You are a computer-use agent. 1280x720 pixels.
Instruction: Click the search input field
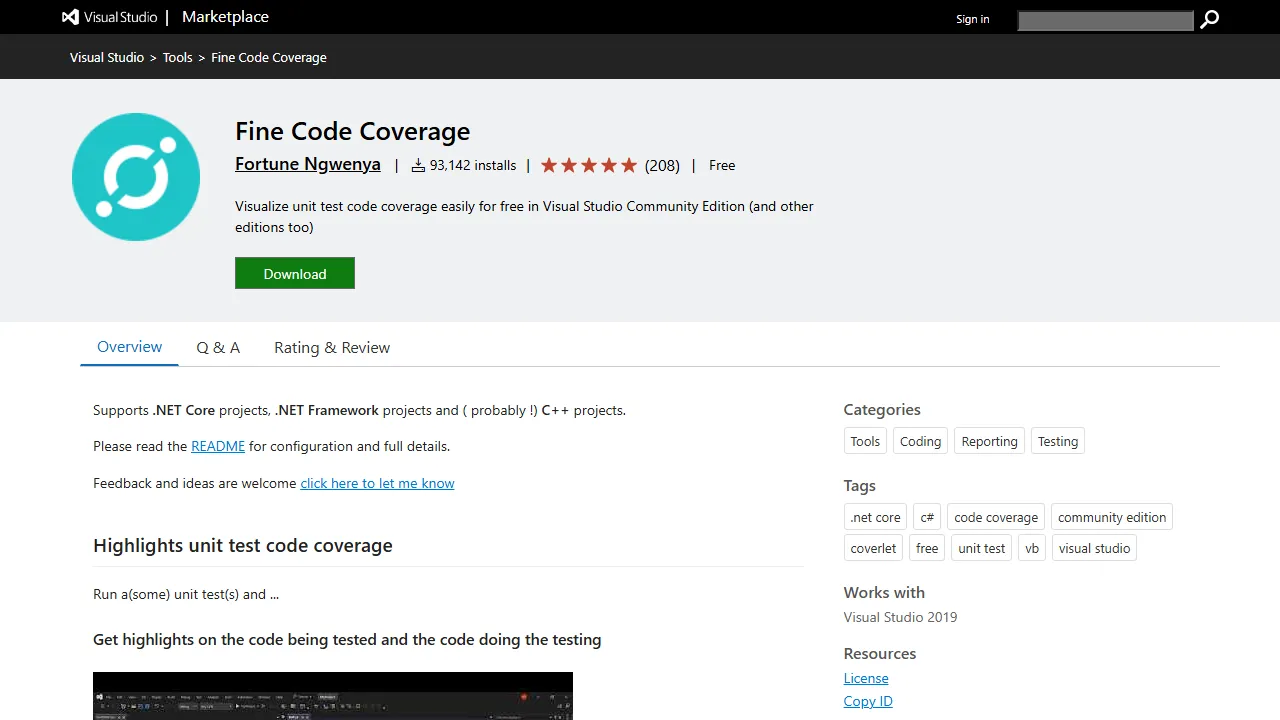(x=1105, y=20)
